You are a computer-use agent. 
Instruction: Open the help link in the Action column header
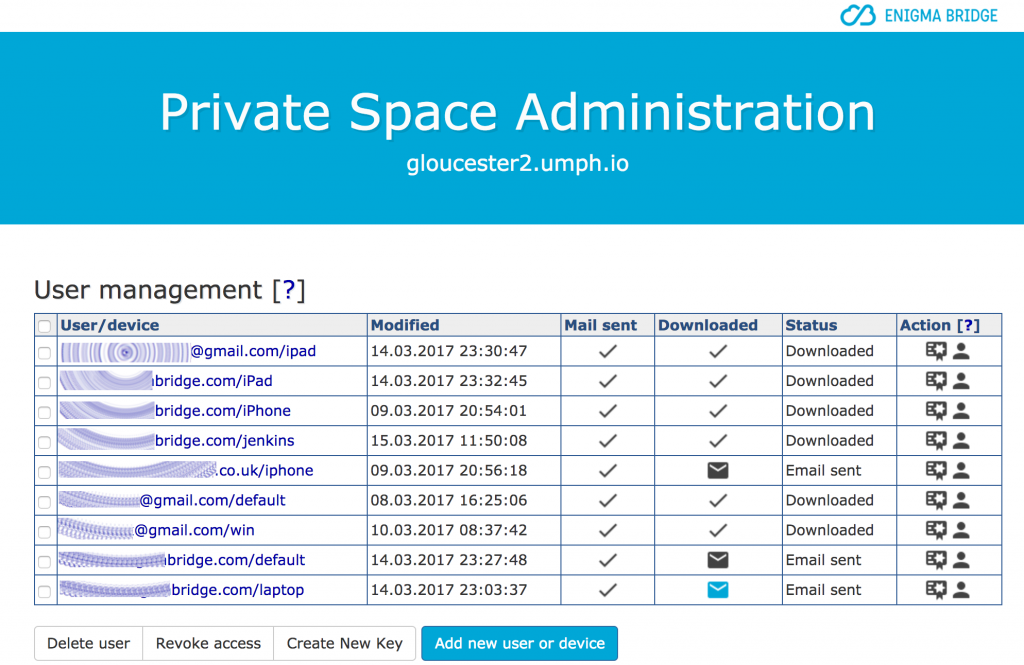click(969, 325)
